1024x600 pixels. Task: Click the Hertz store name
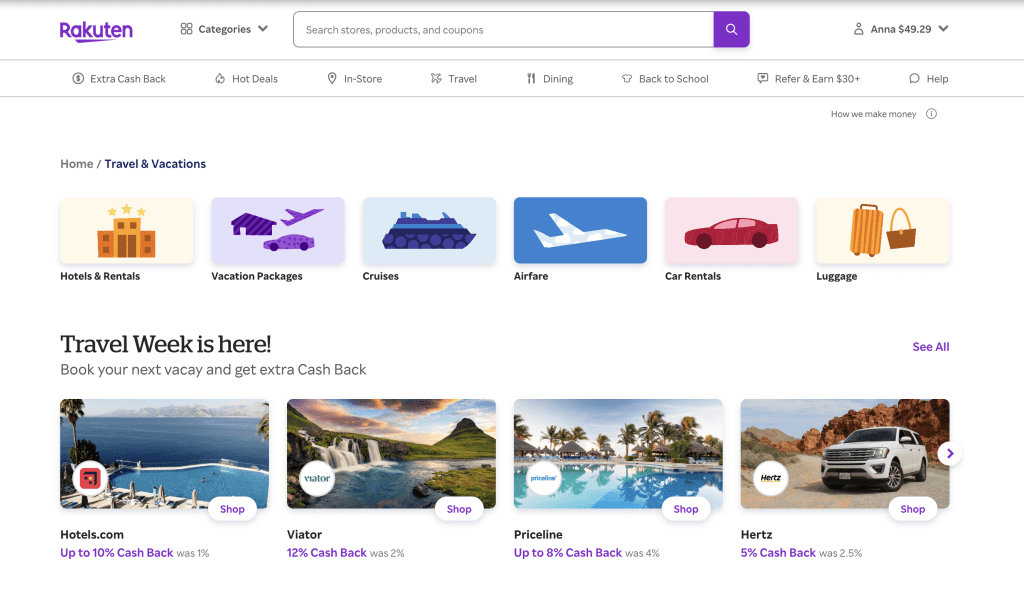point(756,534)
